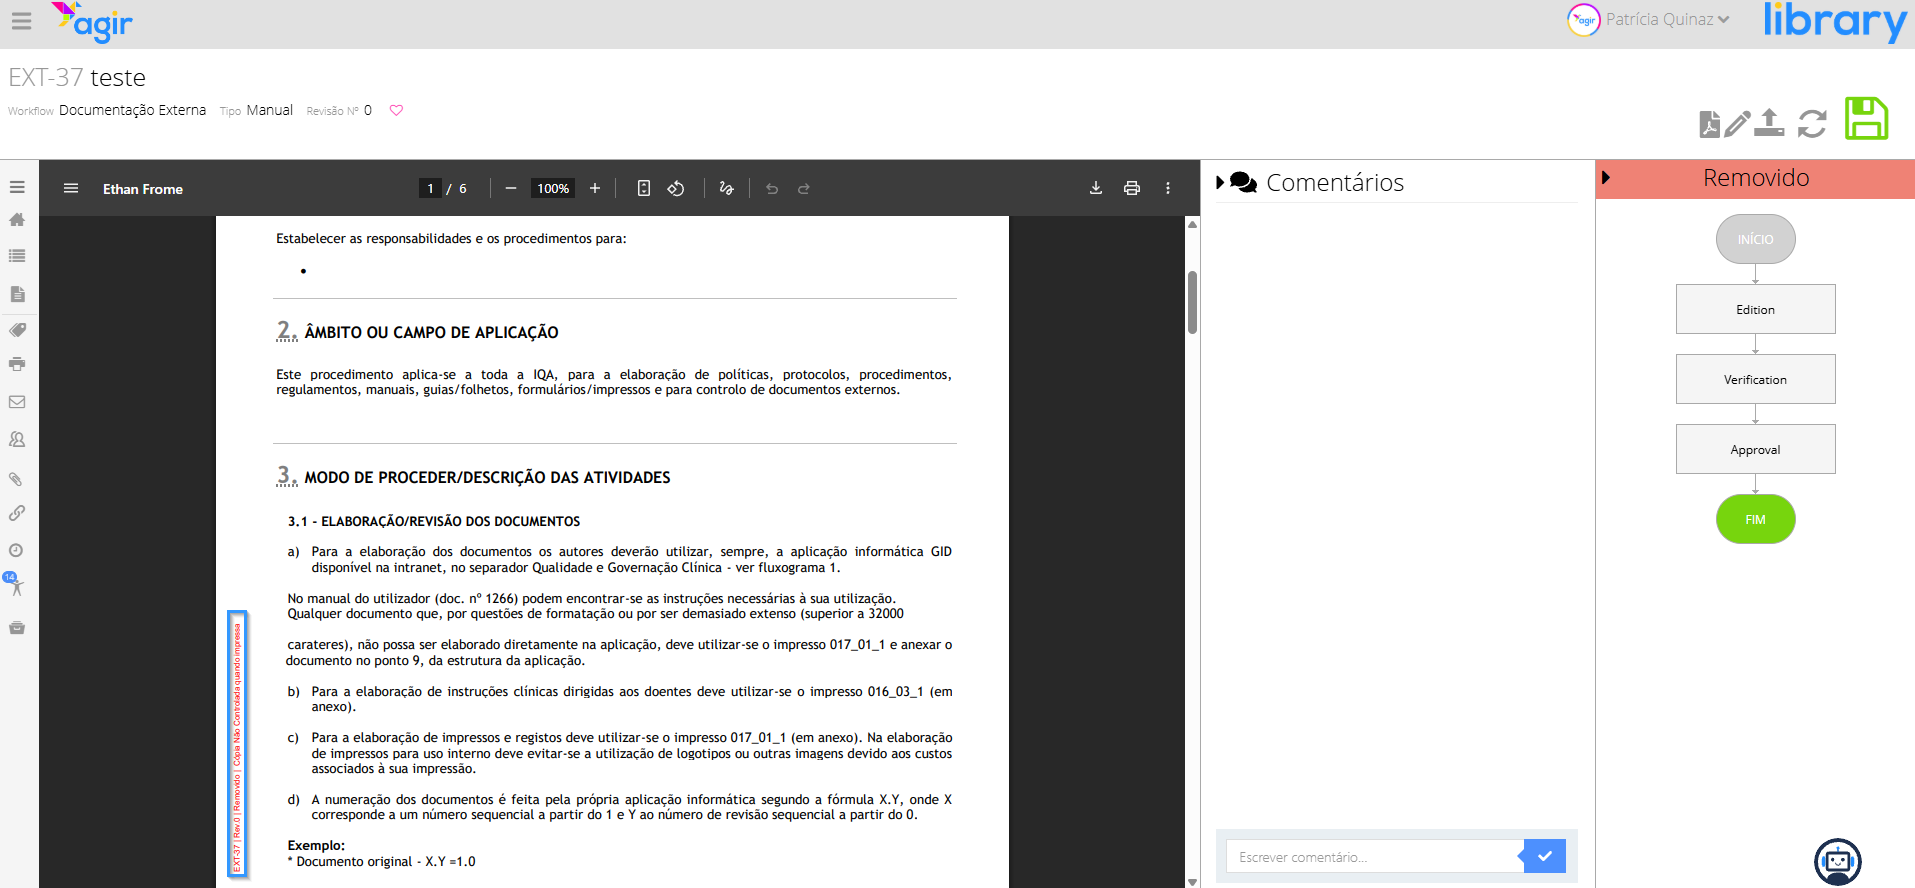
Task: Download the PDF file
Action: (x=1096, y=188)
